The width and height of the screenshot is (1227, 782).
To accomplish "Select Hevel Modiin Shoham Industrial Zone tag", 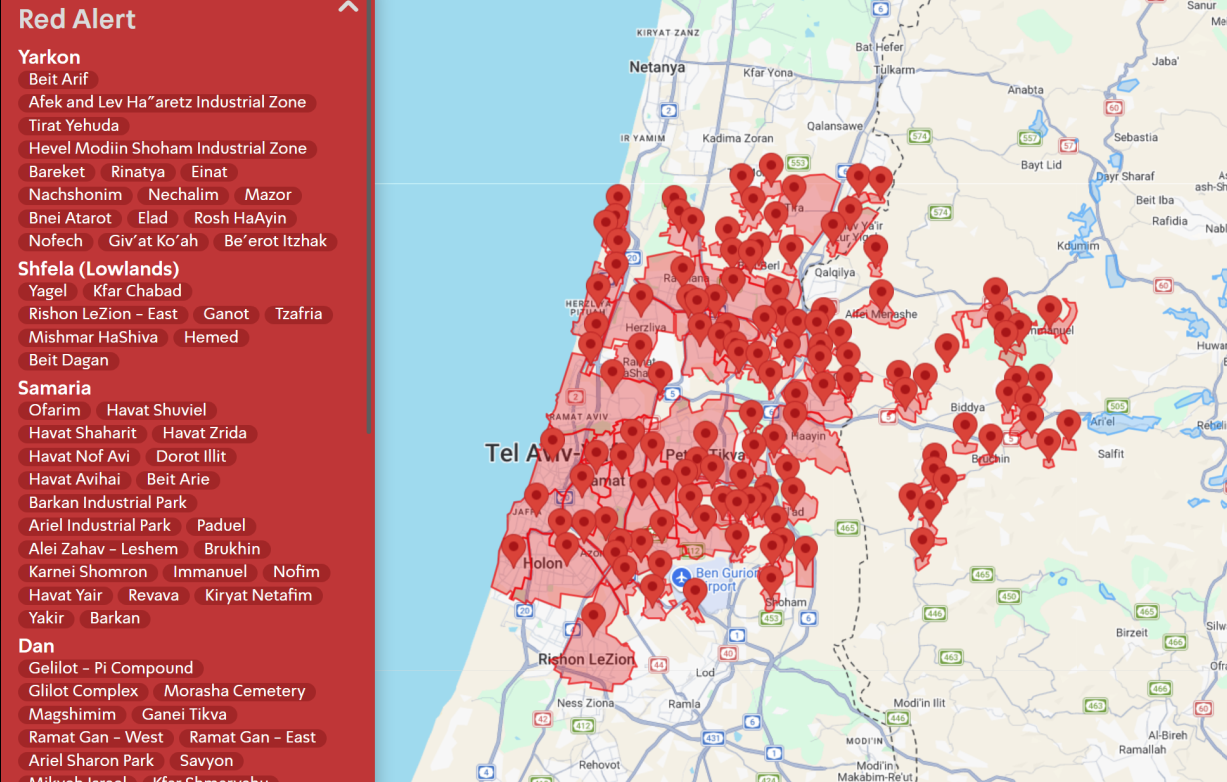I will click(167, 148).
